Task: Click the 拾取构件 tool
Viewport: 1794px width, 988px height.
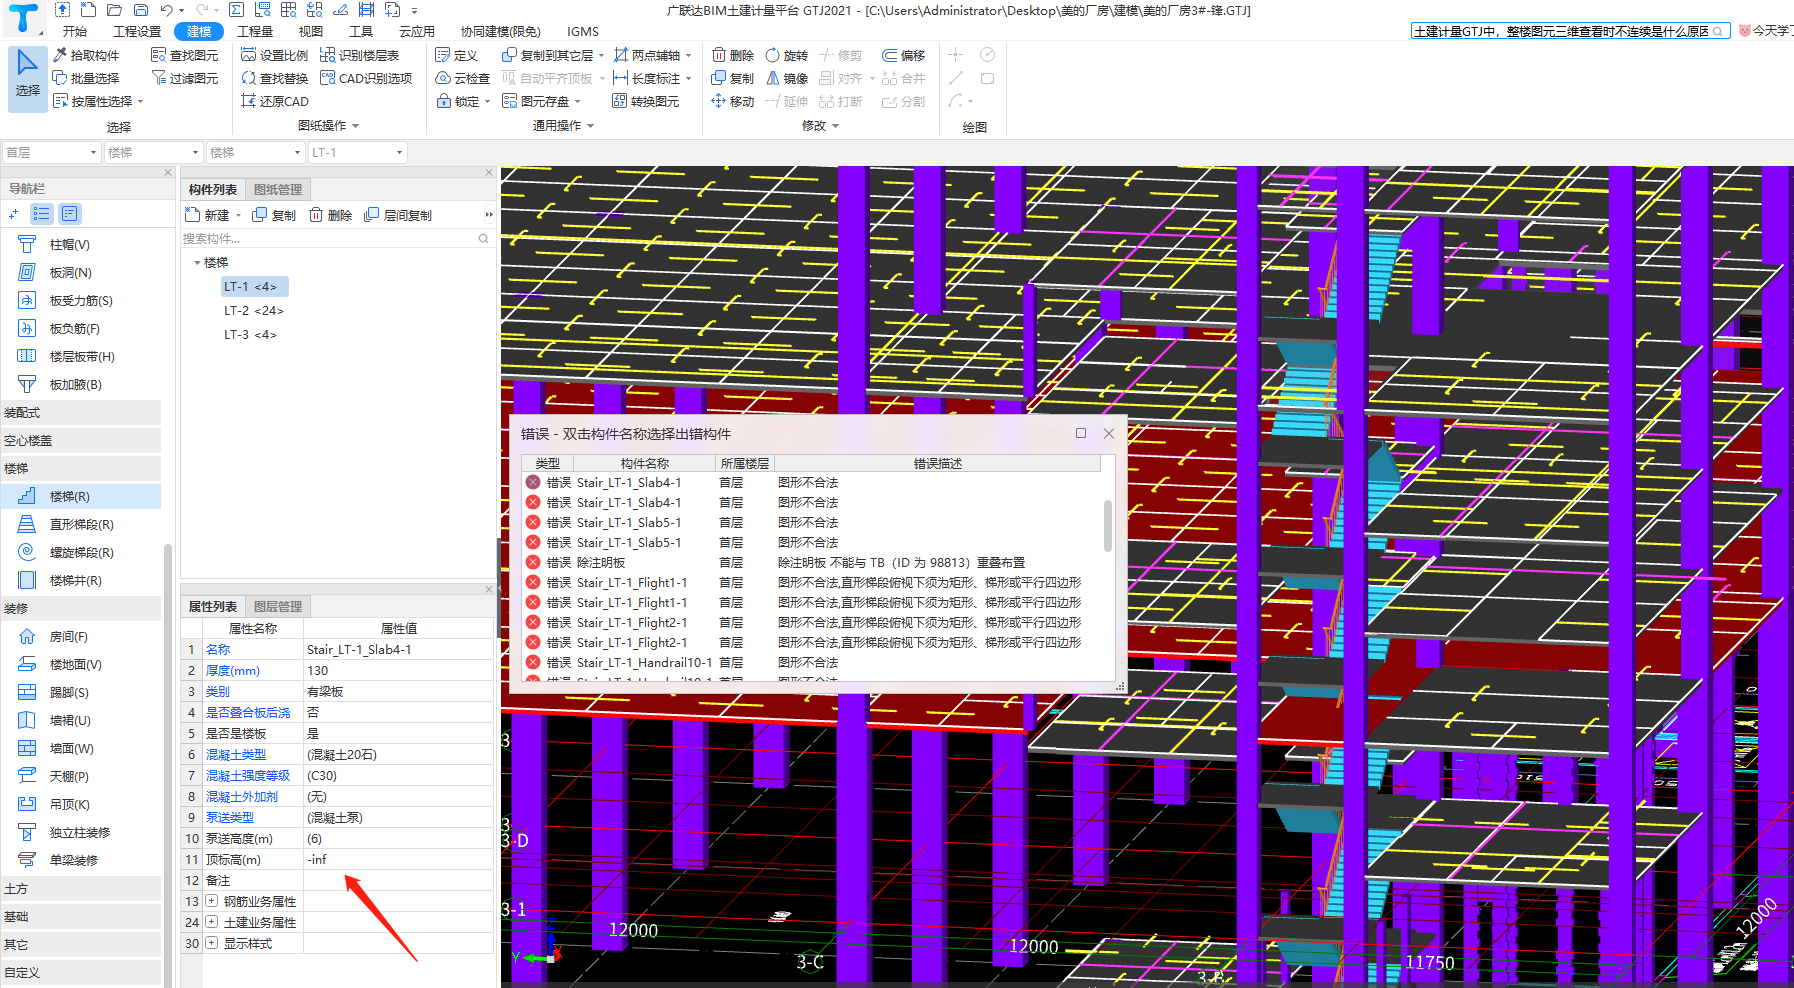Action: (86, 55)
